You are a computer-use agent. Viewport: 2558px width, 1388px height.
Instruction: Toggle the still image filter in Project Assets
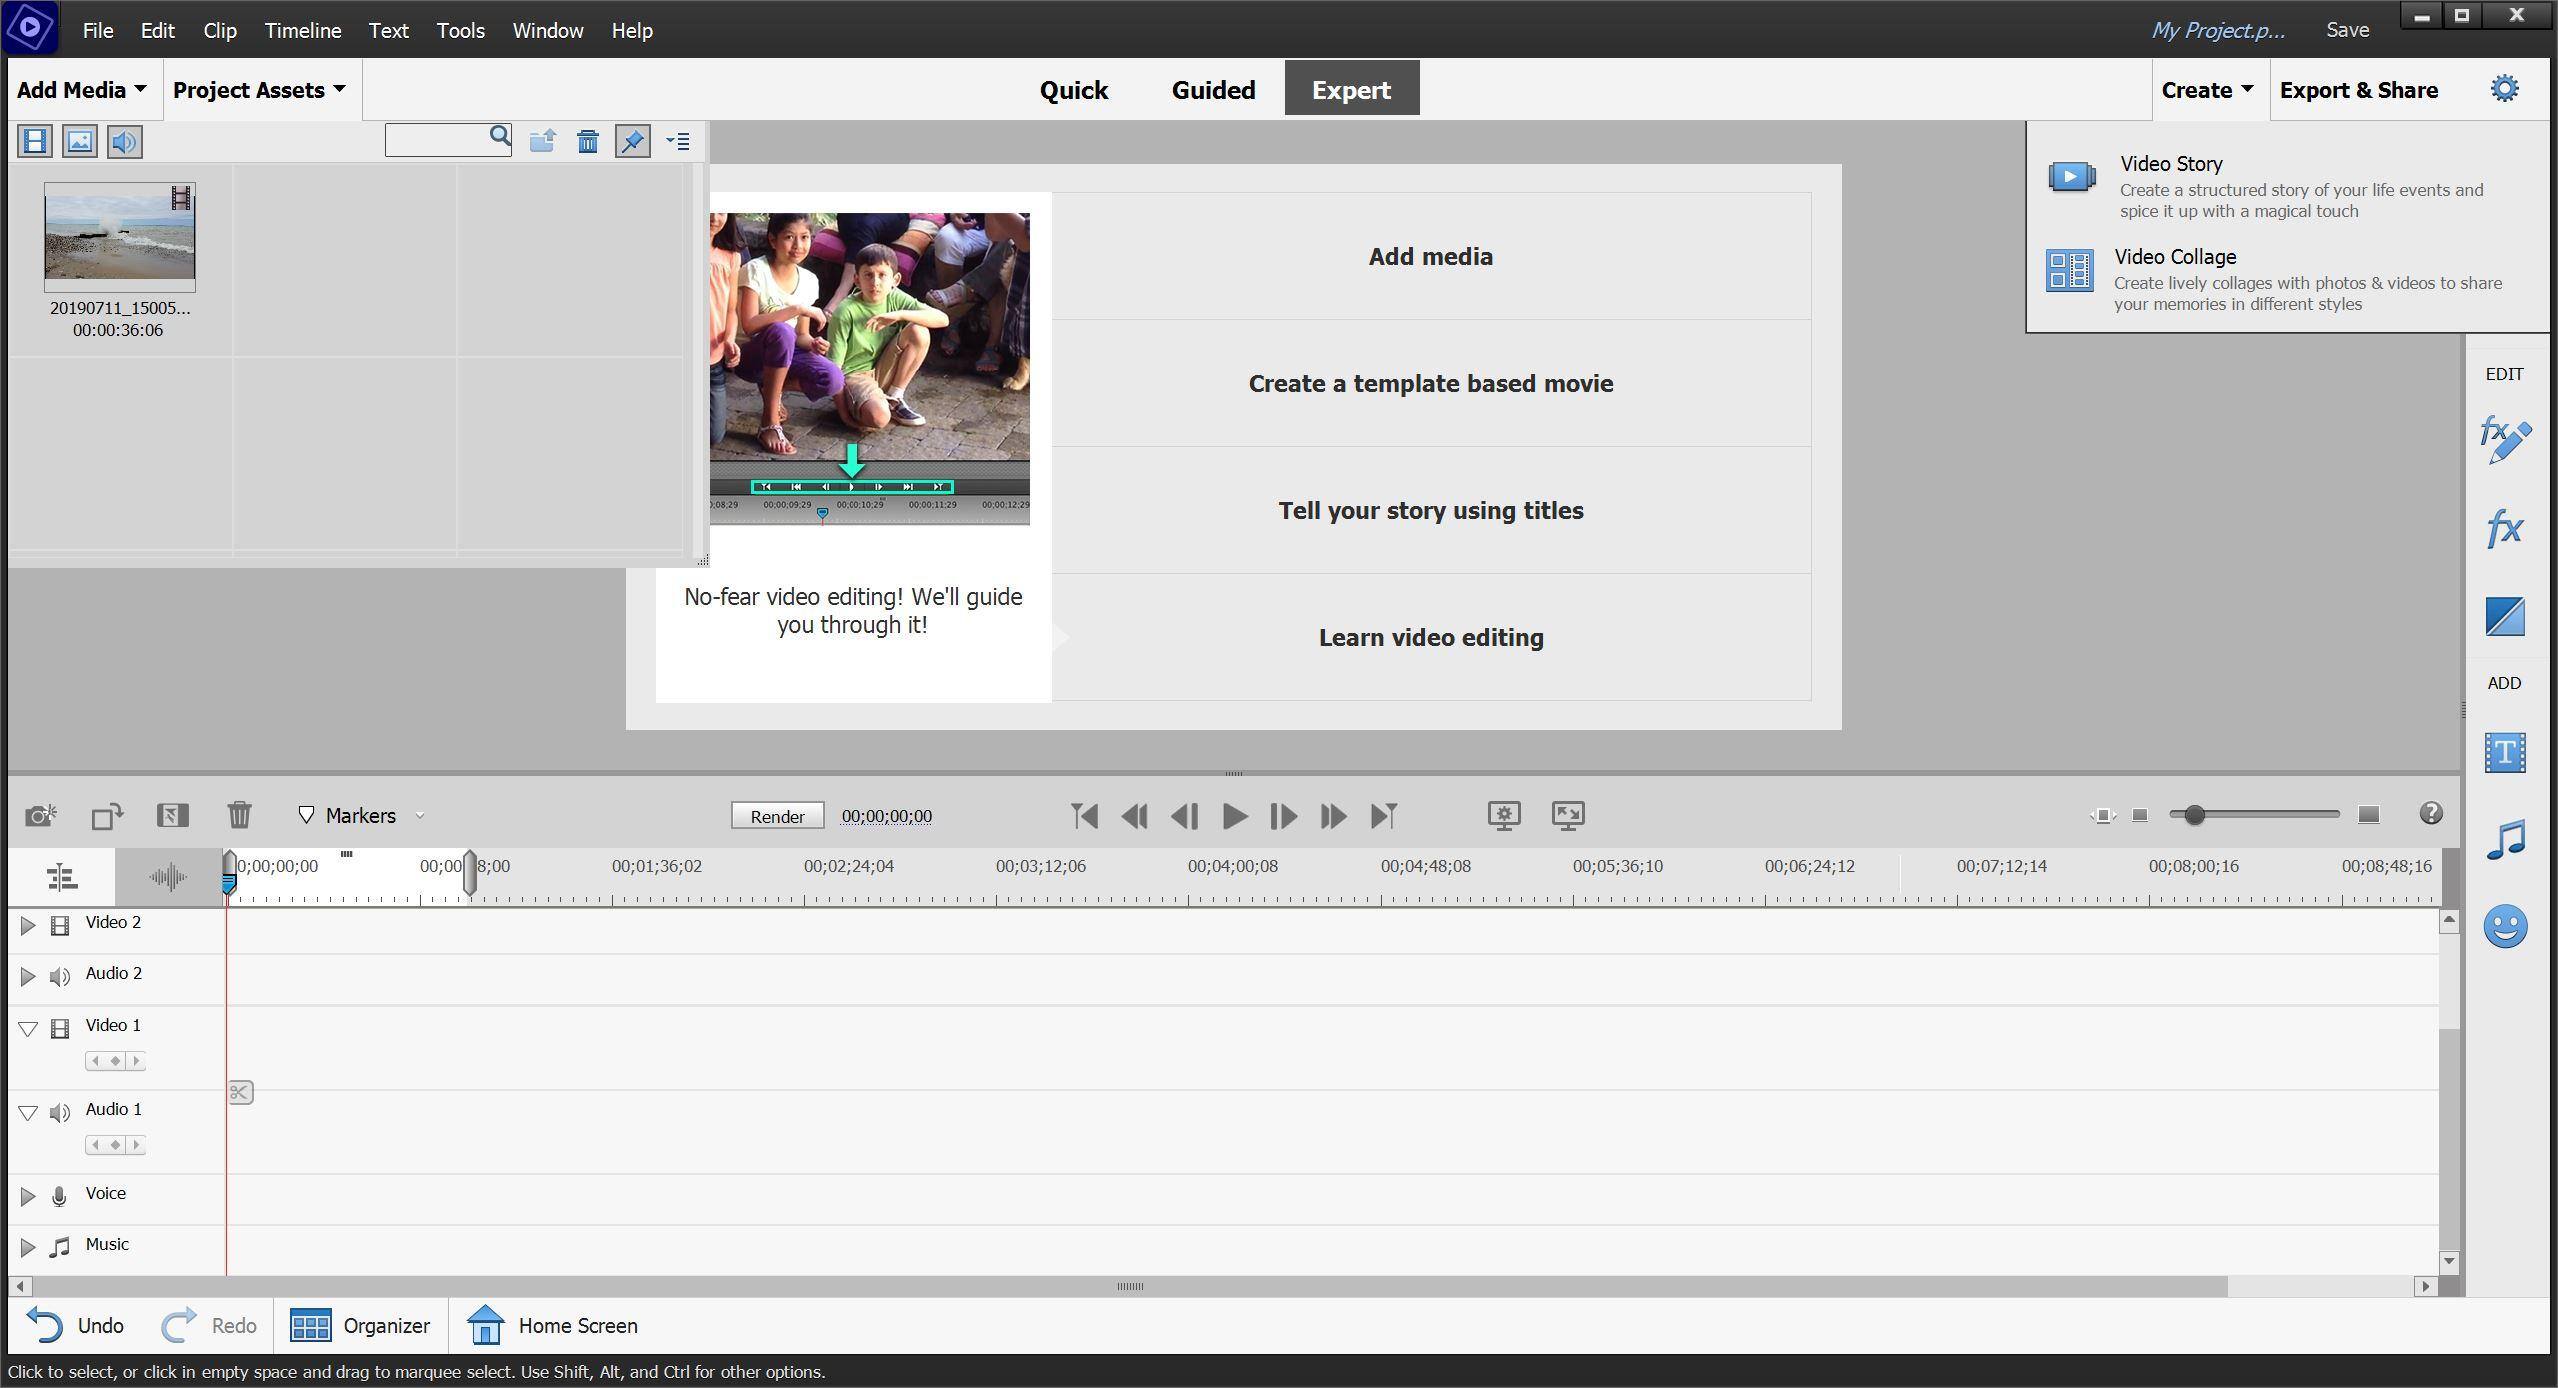point(80,141)
